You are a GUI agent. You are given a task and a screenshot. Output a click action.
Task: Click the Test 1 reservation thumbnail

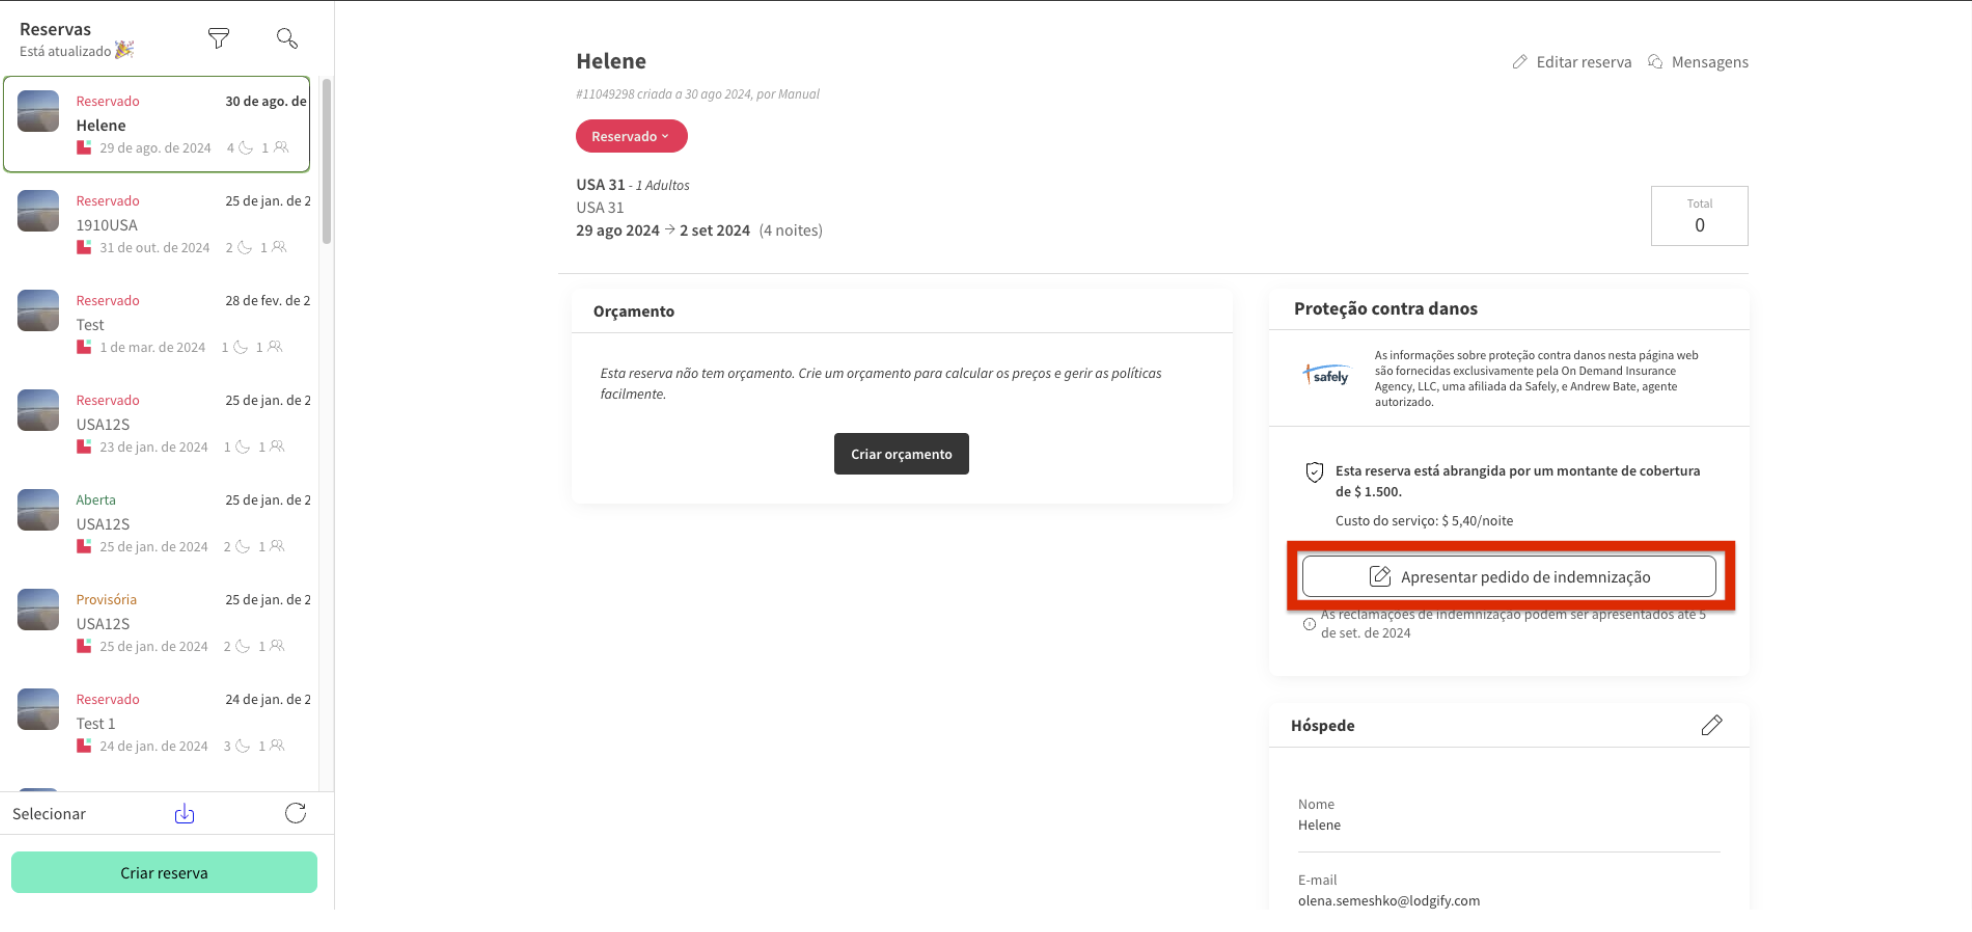click(38, 709)
